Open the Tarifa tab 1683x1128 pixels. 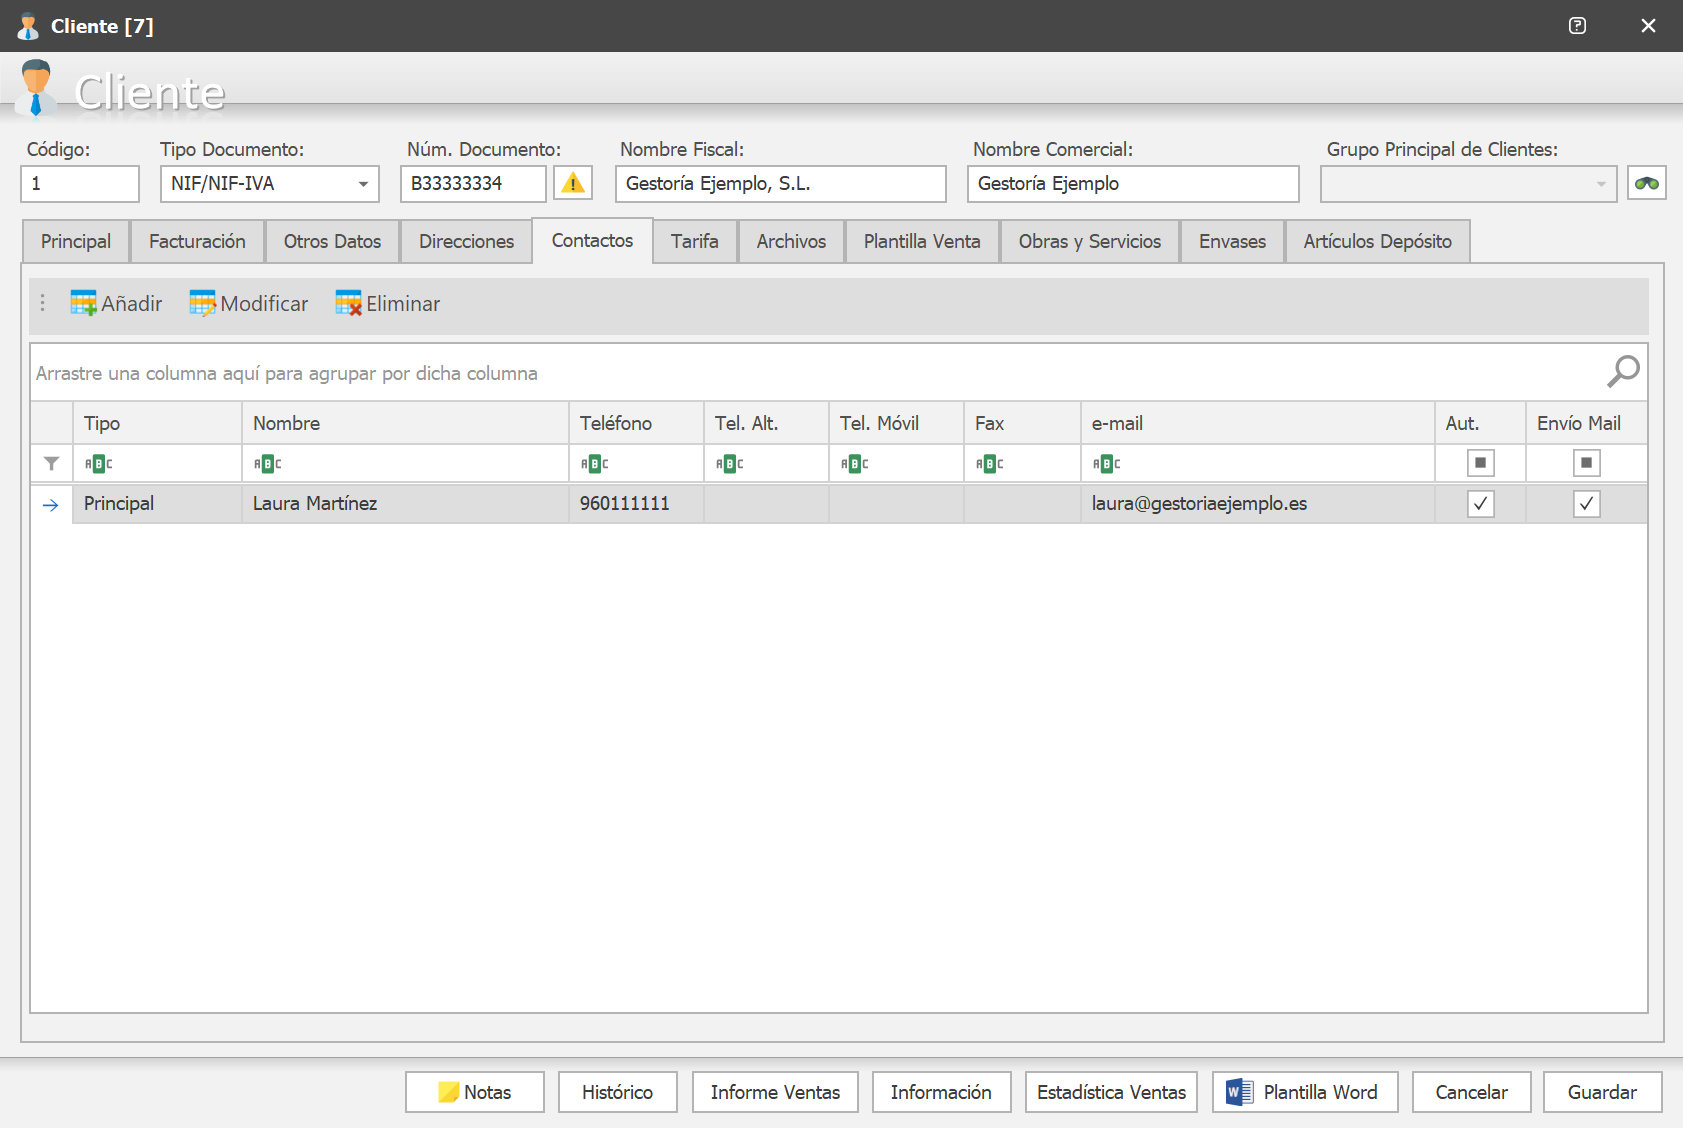pos(695,241)
